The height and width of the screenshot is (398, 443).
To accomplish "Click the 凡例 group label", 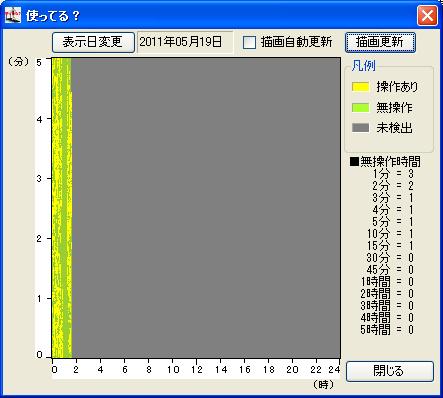I will [363, 66].
